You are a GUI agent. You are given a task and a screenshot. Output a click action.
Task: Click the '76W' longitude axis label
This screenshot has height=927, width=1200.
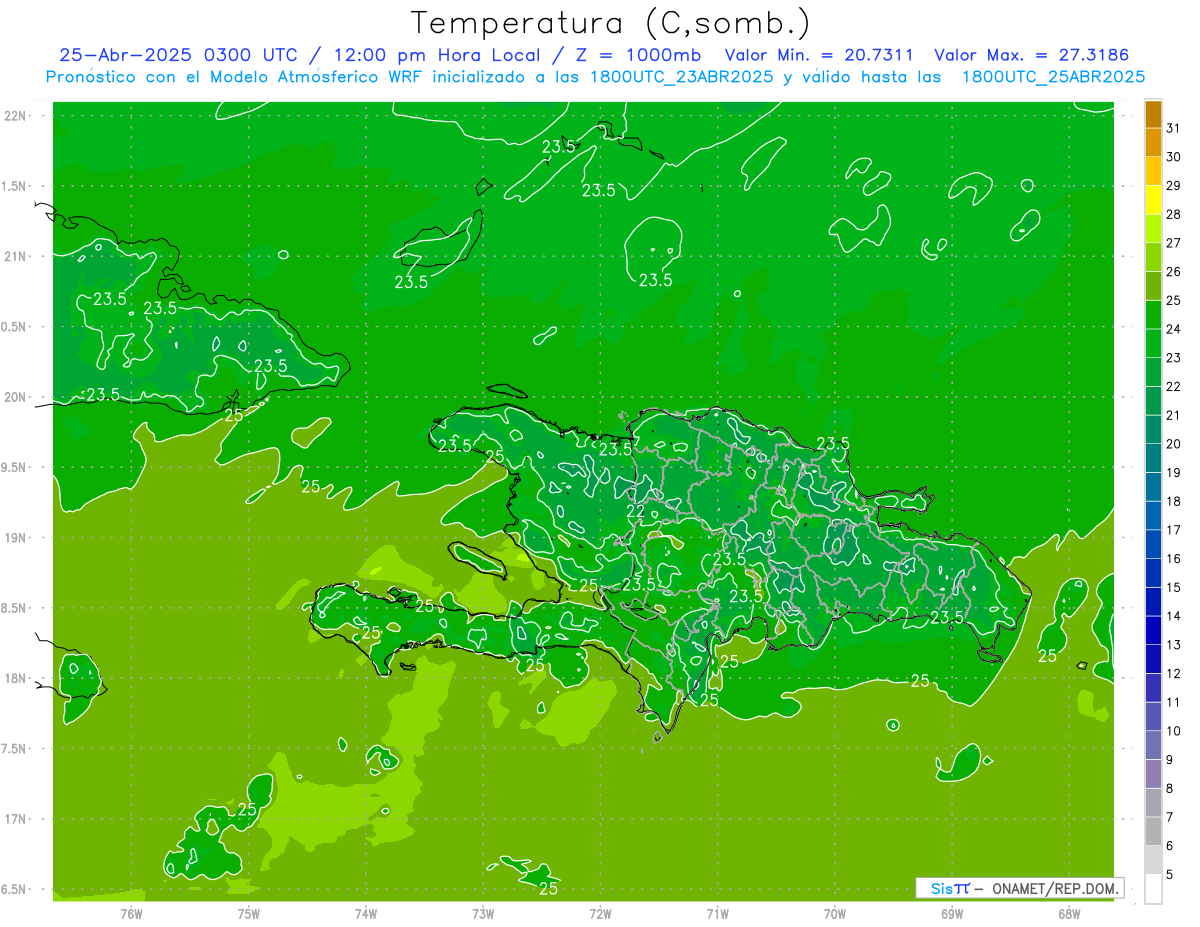pyautogui.click(x=131, y=913)
